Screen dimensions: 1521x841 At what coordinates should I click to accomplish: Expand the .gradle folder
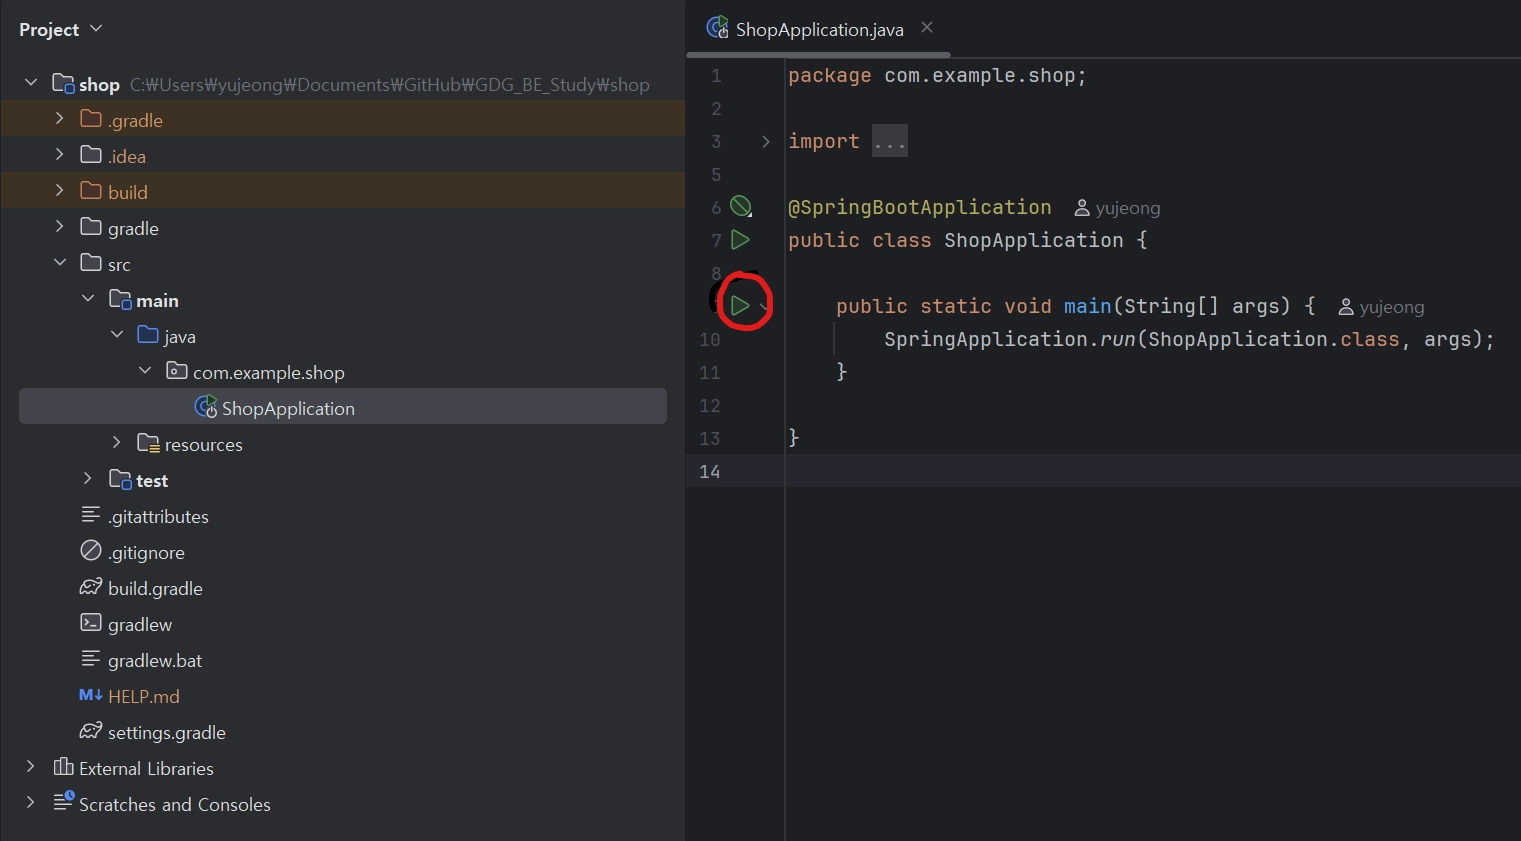tap(59, 119)
